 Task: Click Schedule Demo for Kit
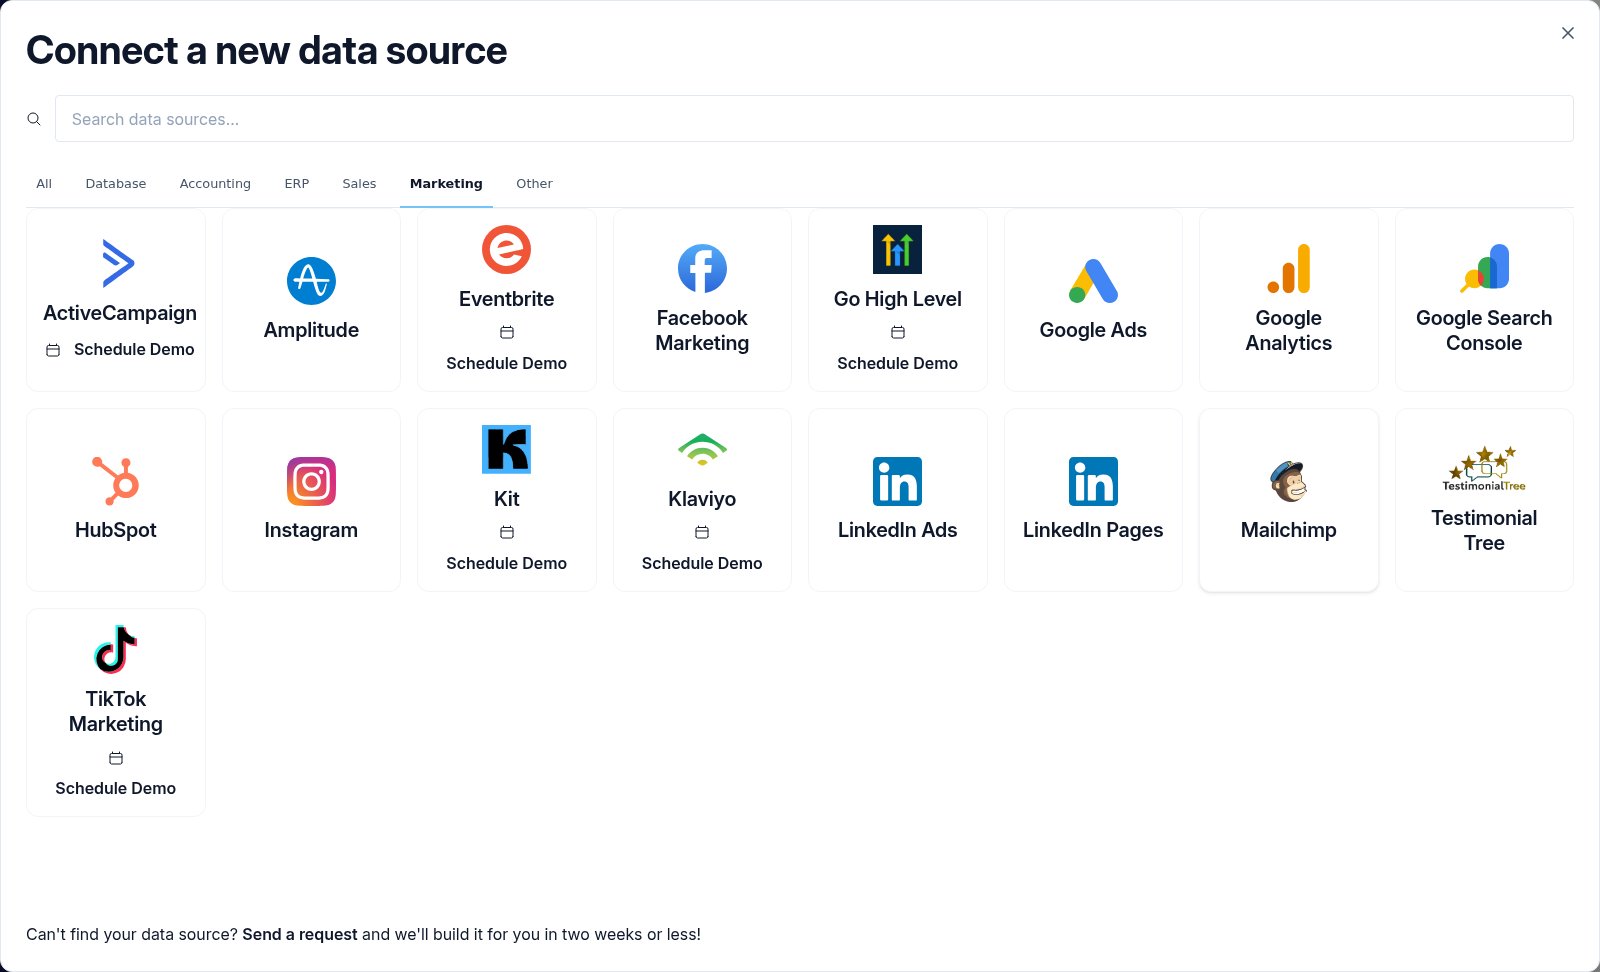click(x=506, y=563)
